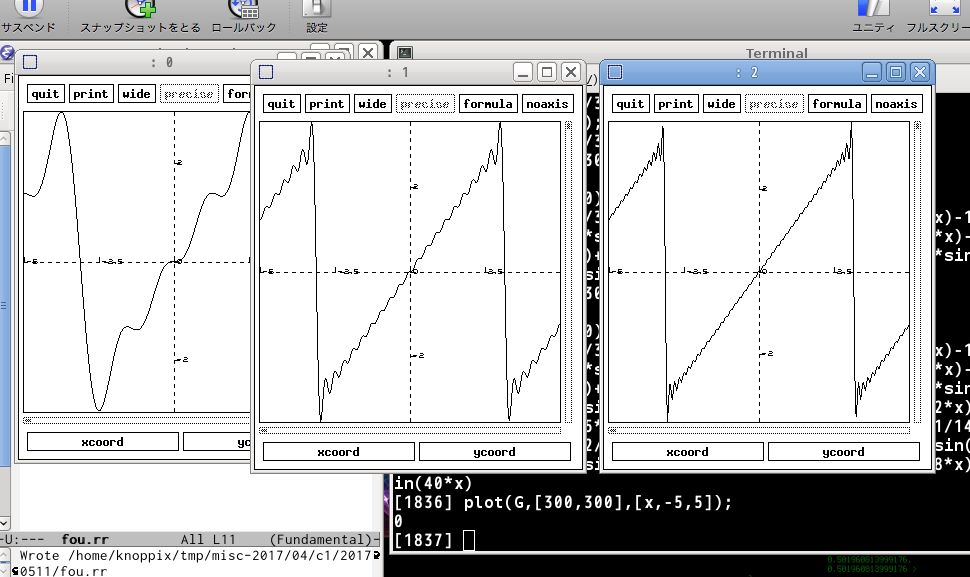Close plot window 1

click(571, 72)
